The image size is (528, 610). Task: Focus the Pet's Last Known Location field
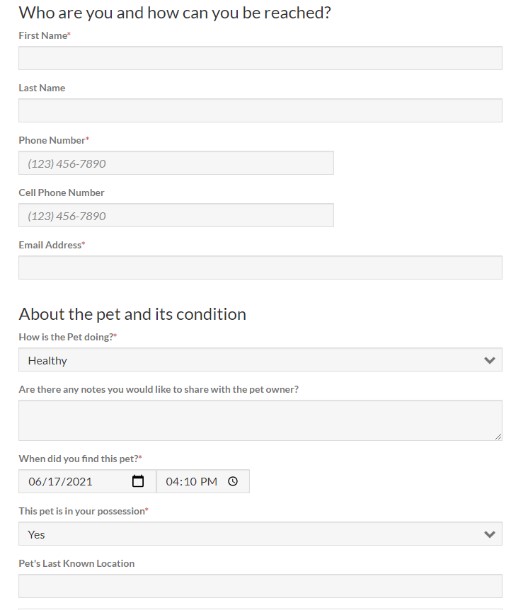pos(260,586)
